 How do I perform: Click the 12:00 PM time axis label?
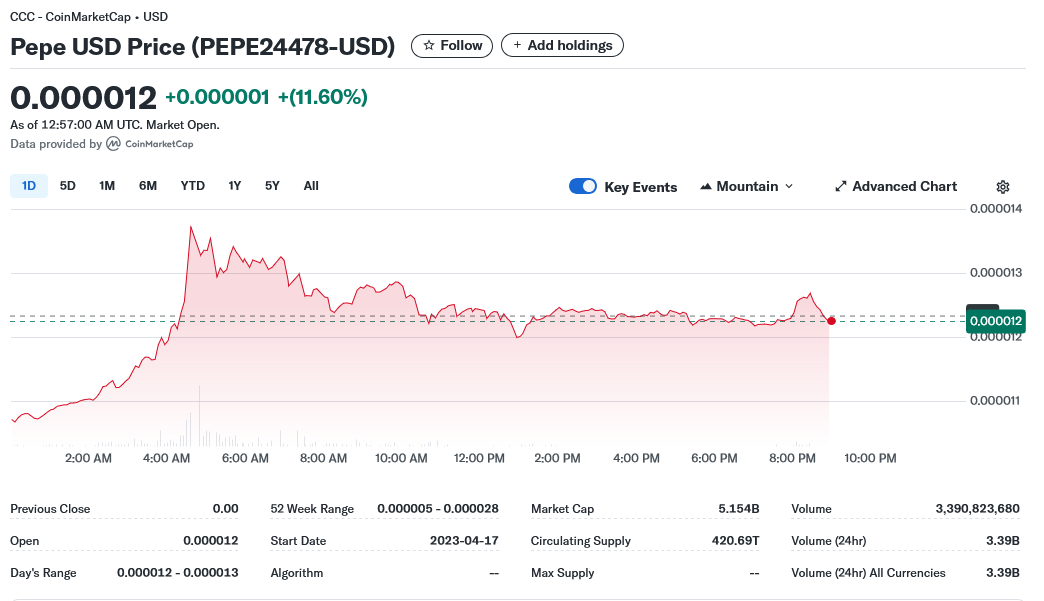coord(479,458)
